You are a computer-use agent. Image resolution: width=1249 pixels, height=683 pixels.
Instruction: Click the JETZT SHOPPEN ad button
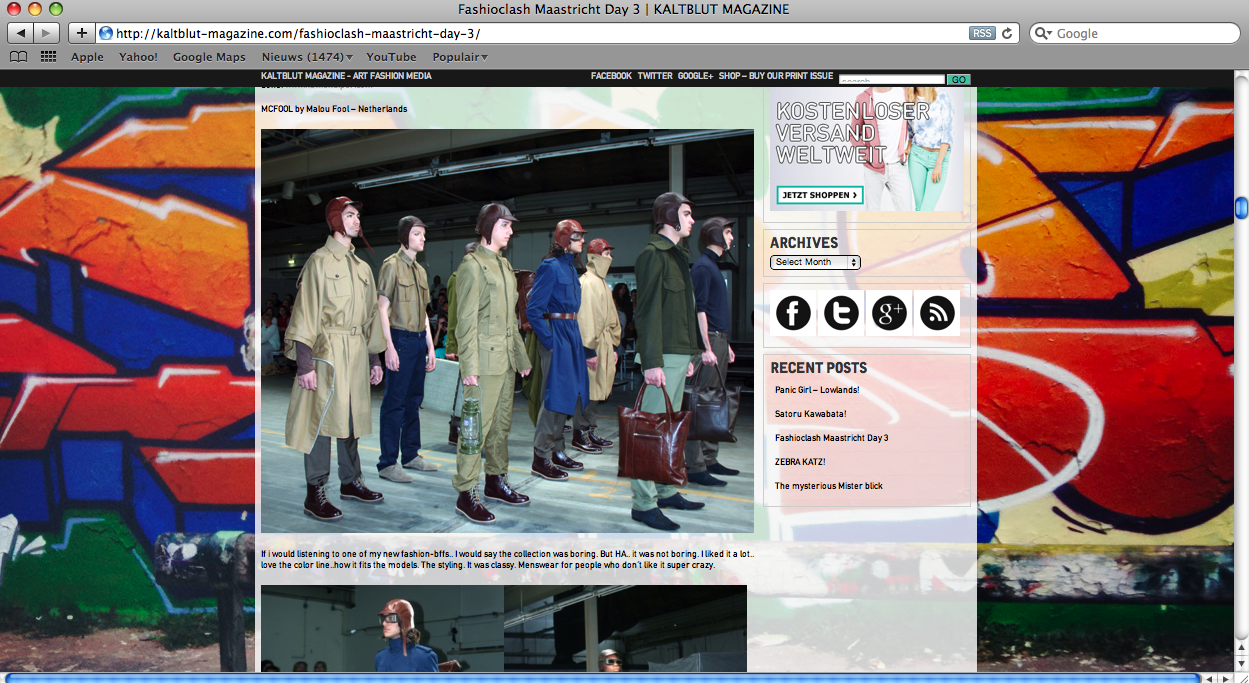[x=819, y=195]
